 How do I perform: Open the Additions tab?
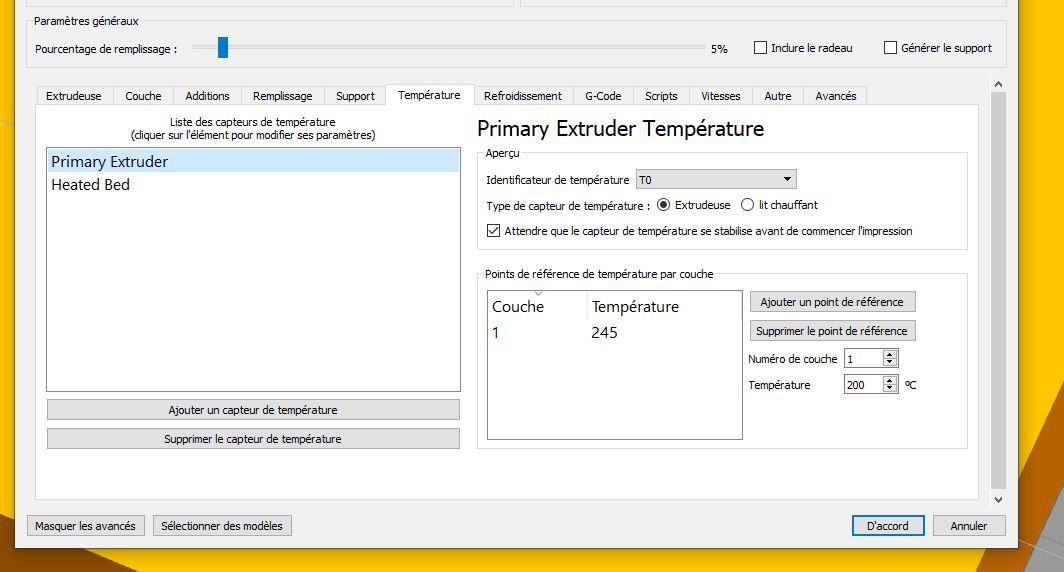(208, 96)
